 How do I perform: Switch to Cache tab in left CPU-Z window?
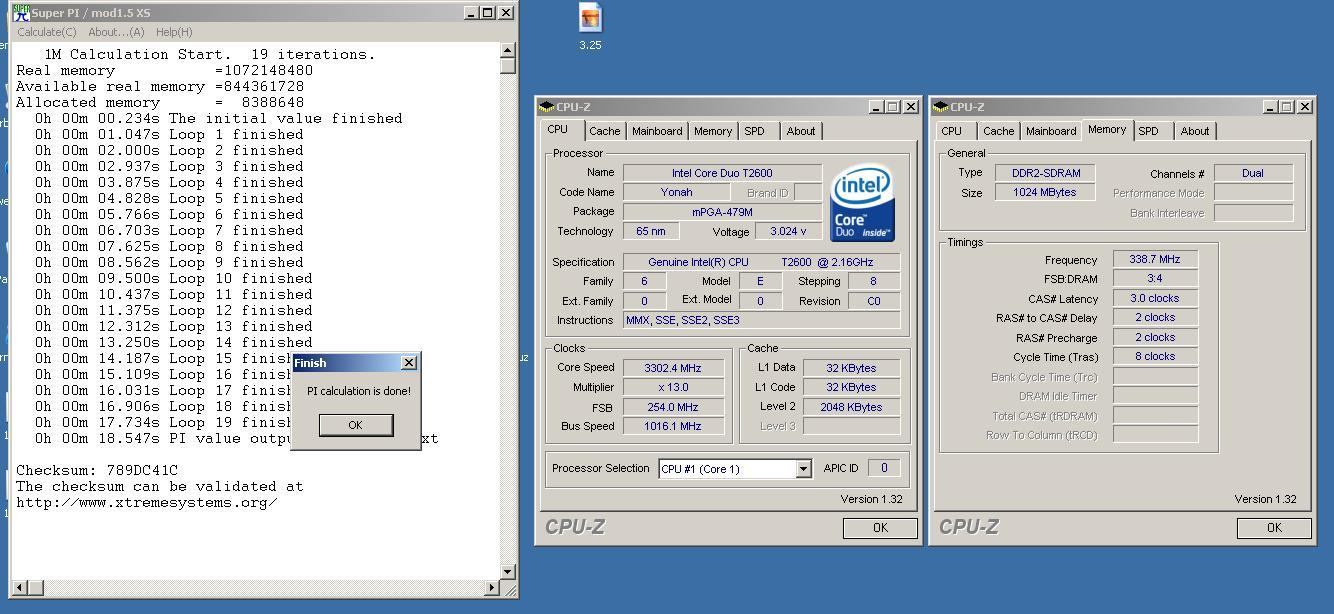(604, 131)
